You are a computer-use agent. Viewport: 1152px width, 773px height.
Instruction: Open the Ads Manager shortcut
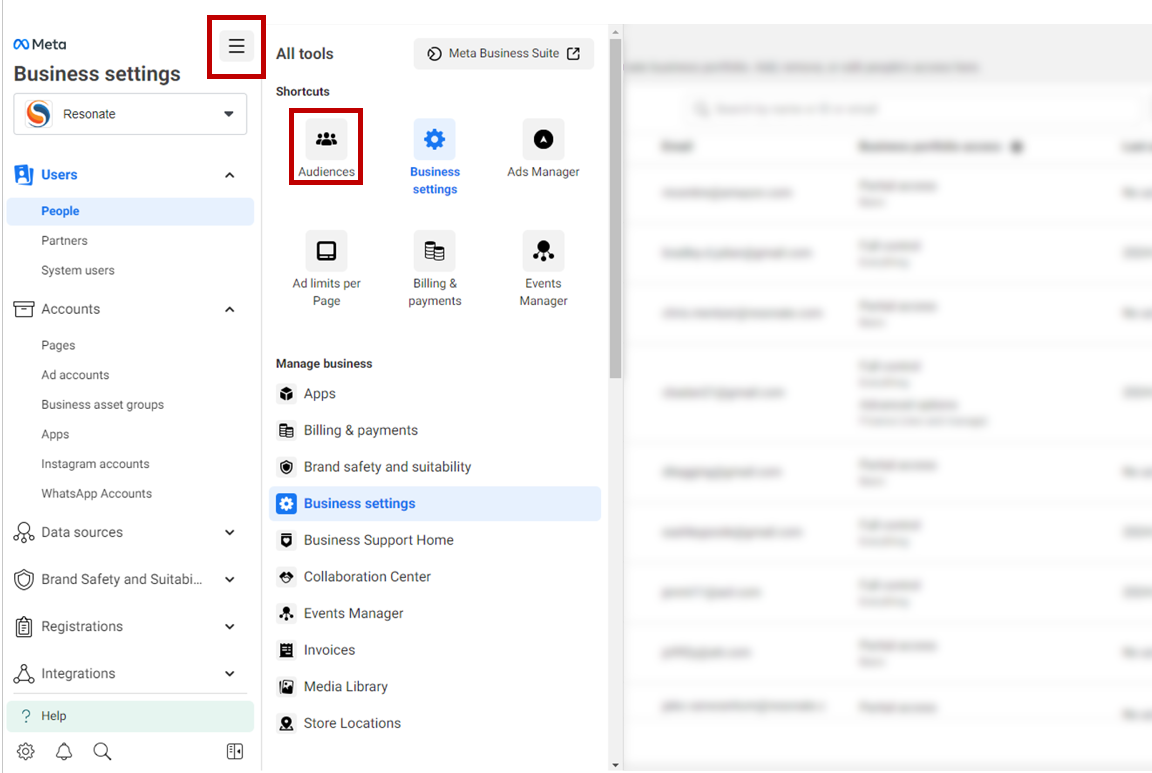[x=543, y=149]
